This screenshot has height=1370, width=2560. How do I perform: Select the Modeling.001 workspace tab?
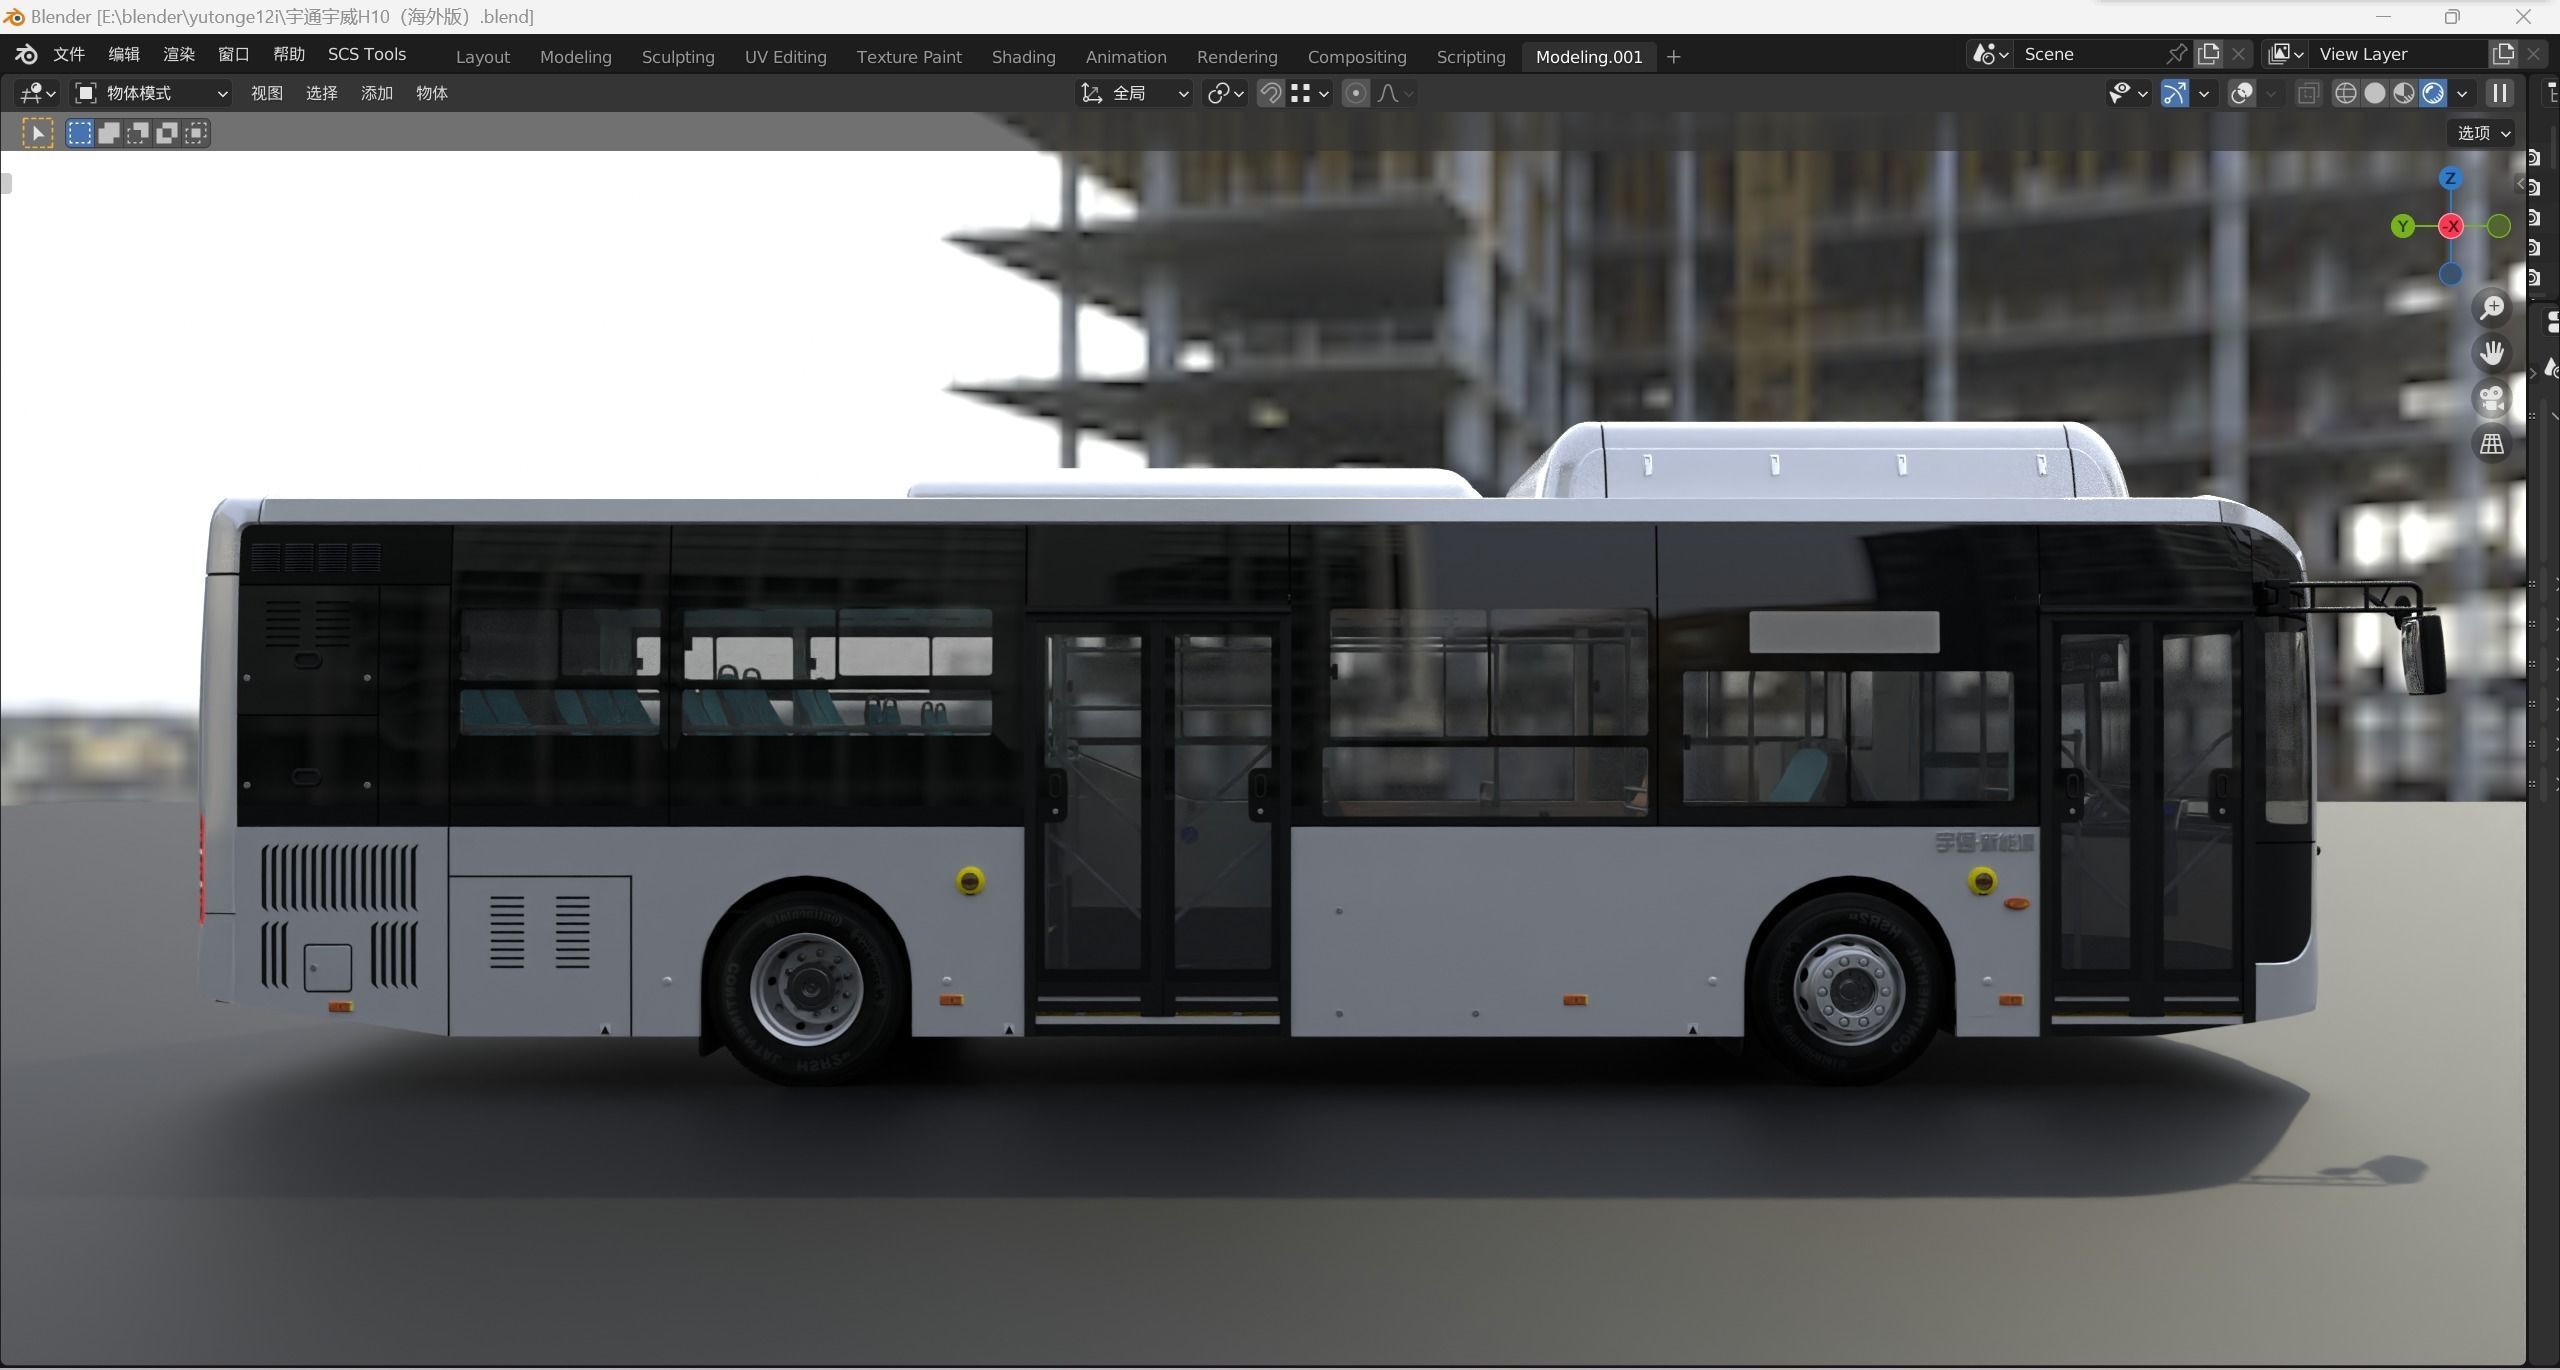coord(1589,57)
